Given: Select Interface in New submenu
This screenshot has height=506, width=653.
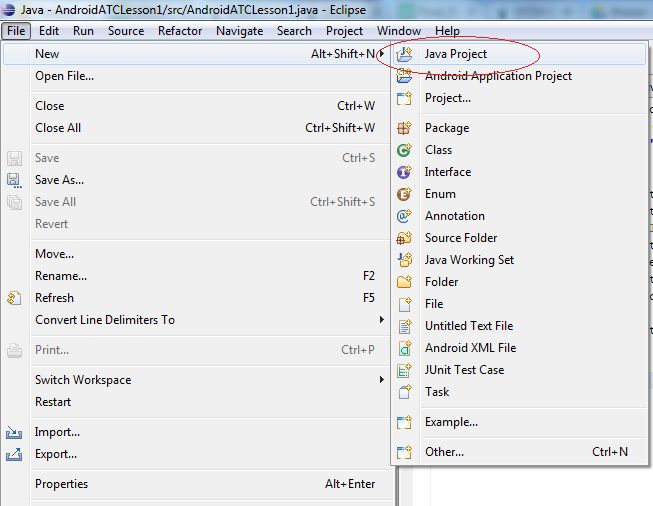Looking at the screenshot, I should (x=519, y=172).
